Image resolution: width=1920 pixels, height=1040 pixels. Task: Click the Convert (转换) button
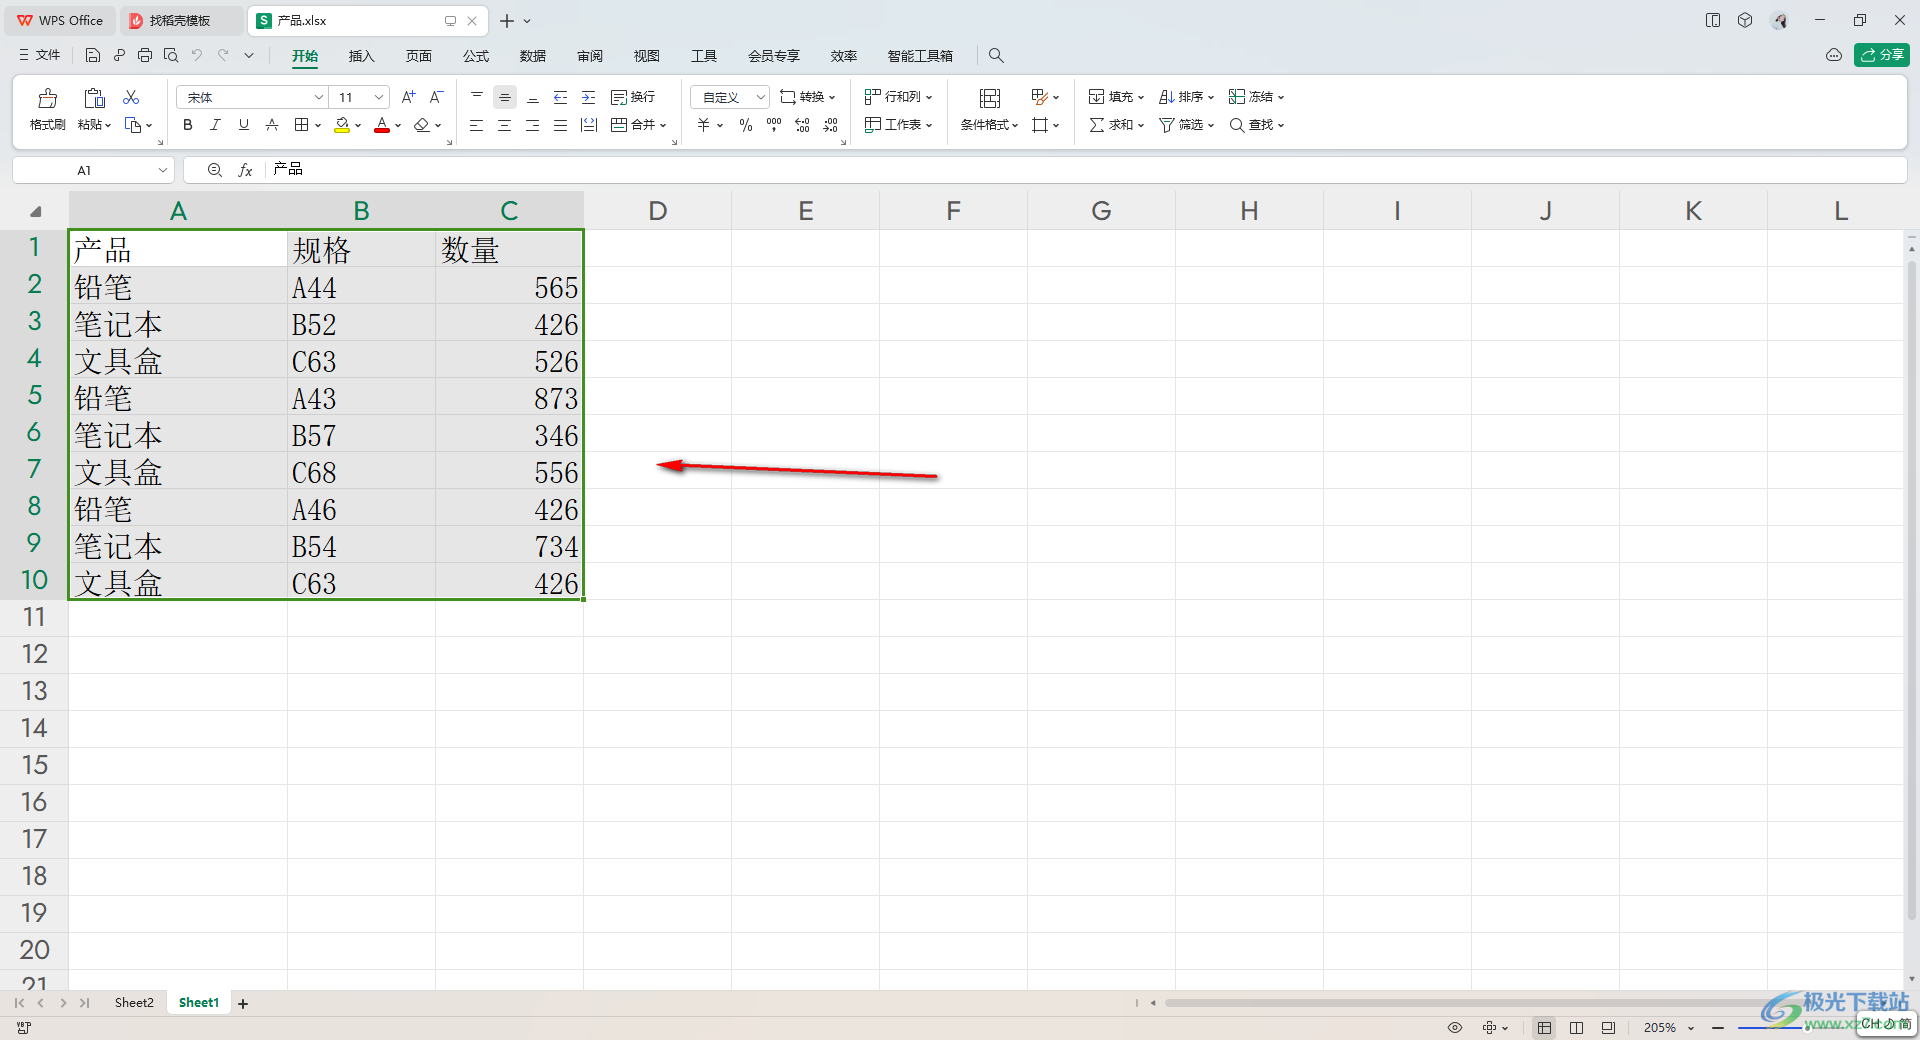pyautogui.click(x=807, y=97)
